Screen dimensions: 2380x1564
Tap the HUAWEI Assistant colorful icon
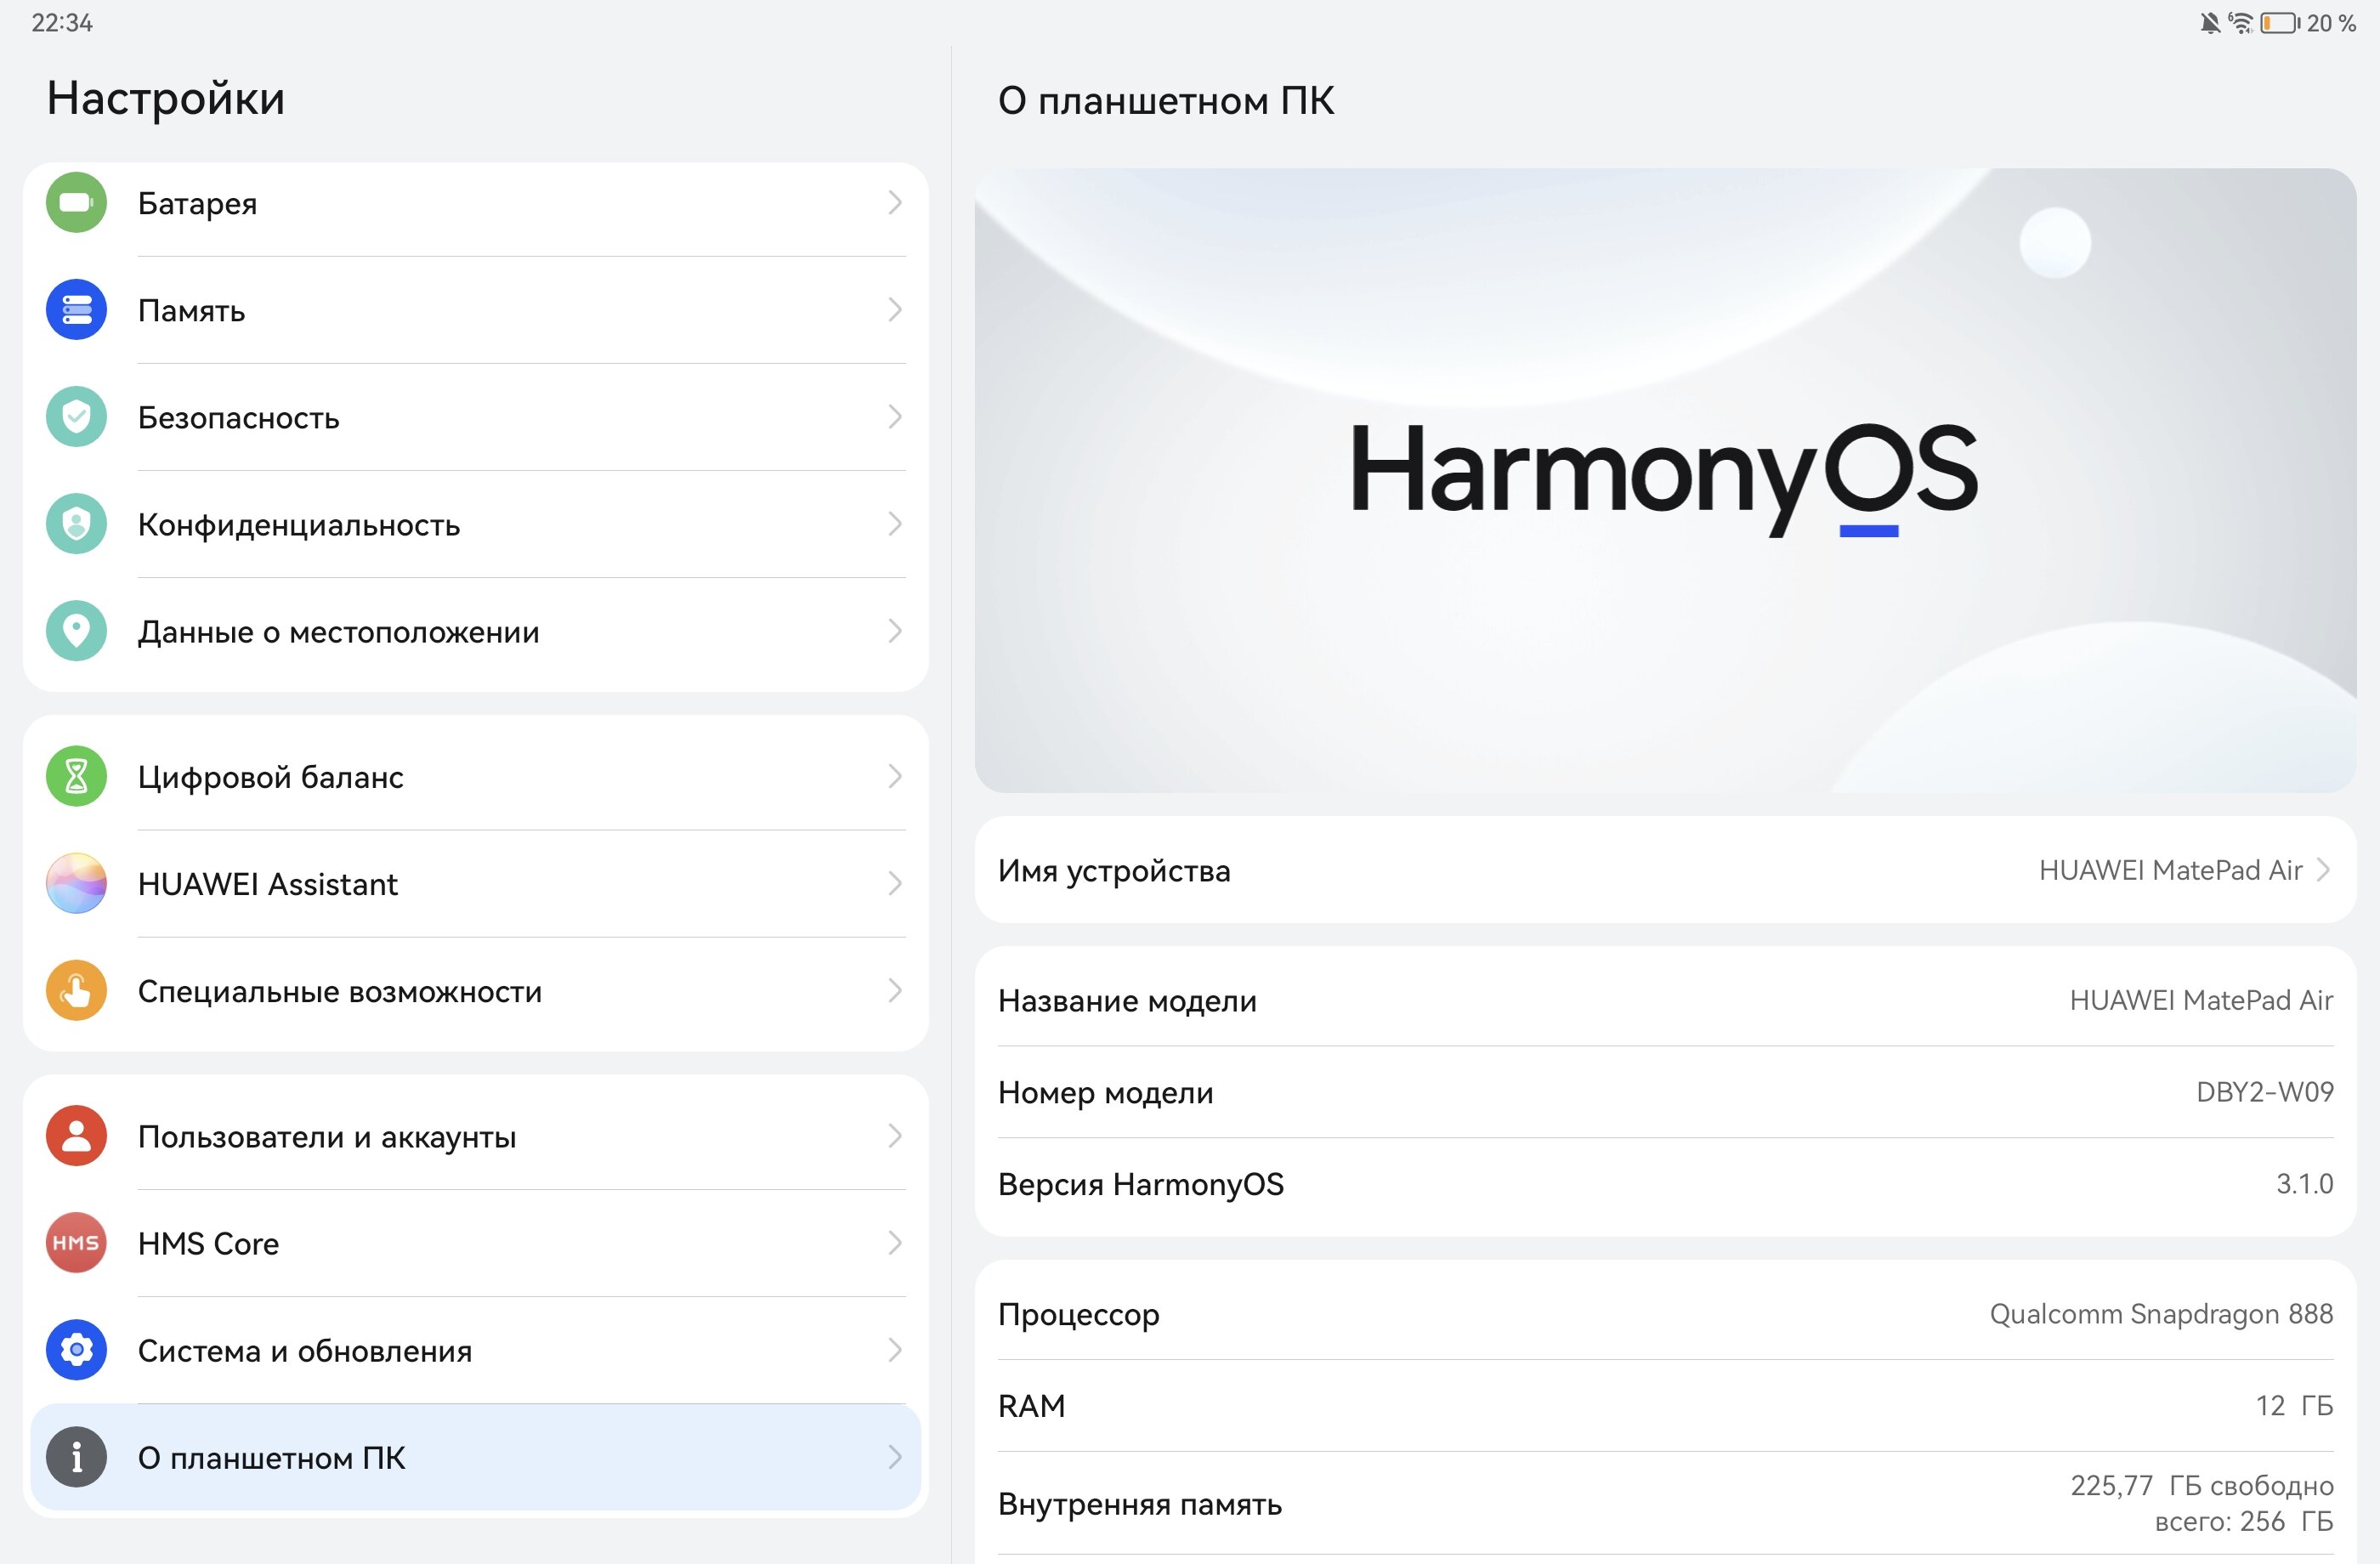point(76,883)
